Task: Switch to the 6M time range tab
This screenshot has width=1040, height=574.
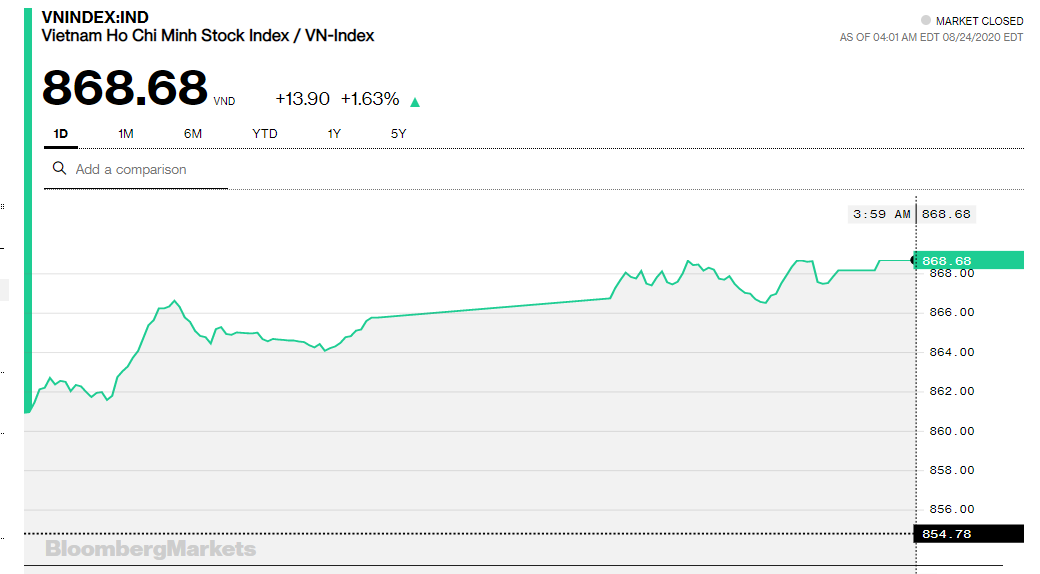Action: pyautogui.click(x=192, y=134)
